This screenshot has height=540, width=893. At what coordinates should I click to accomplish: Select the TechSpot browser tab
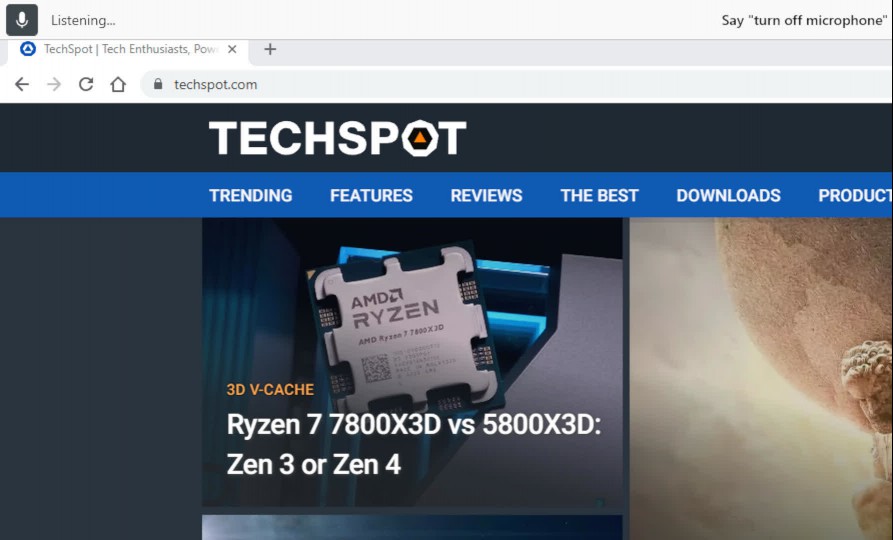128,50
